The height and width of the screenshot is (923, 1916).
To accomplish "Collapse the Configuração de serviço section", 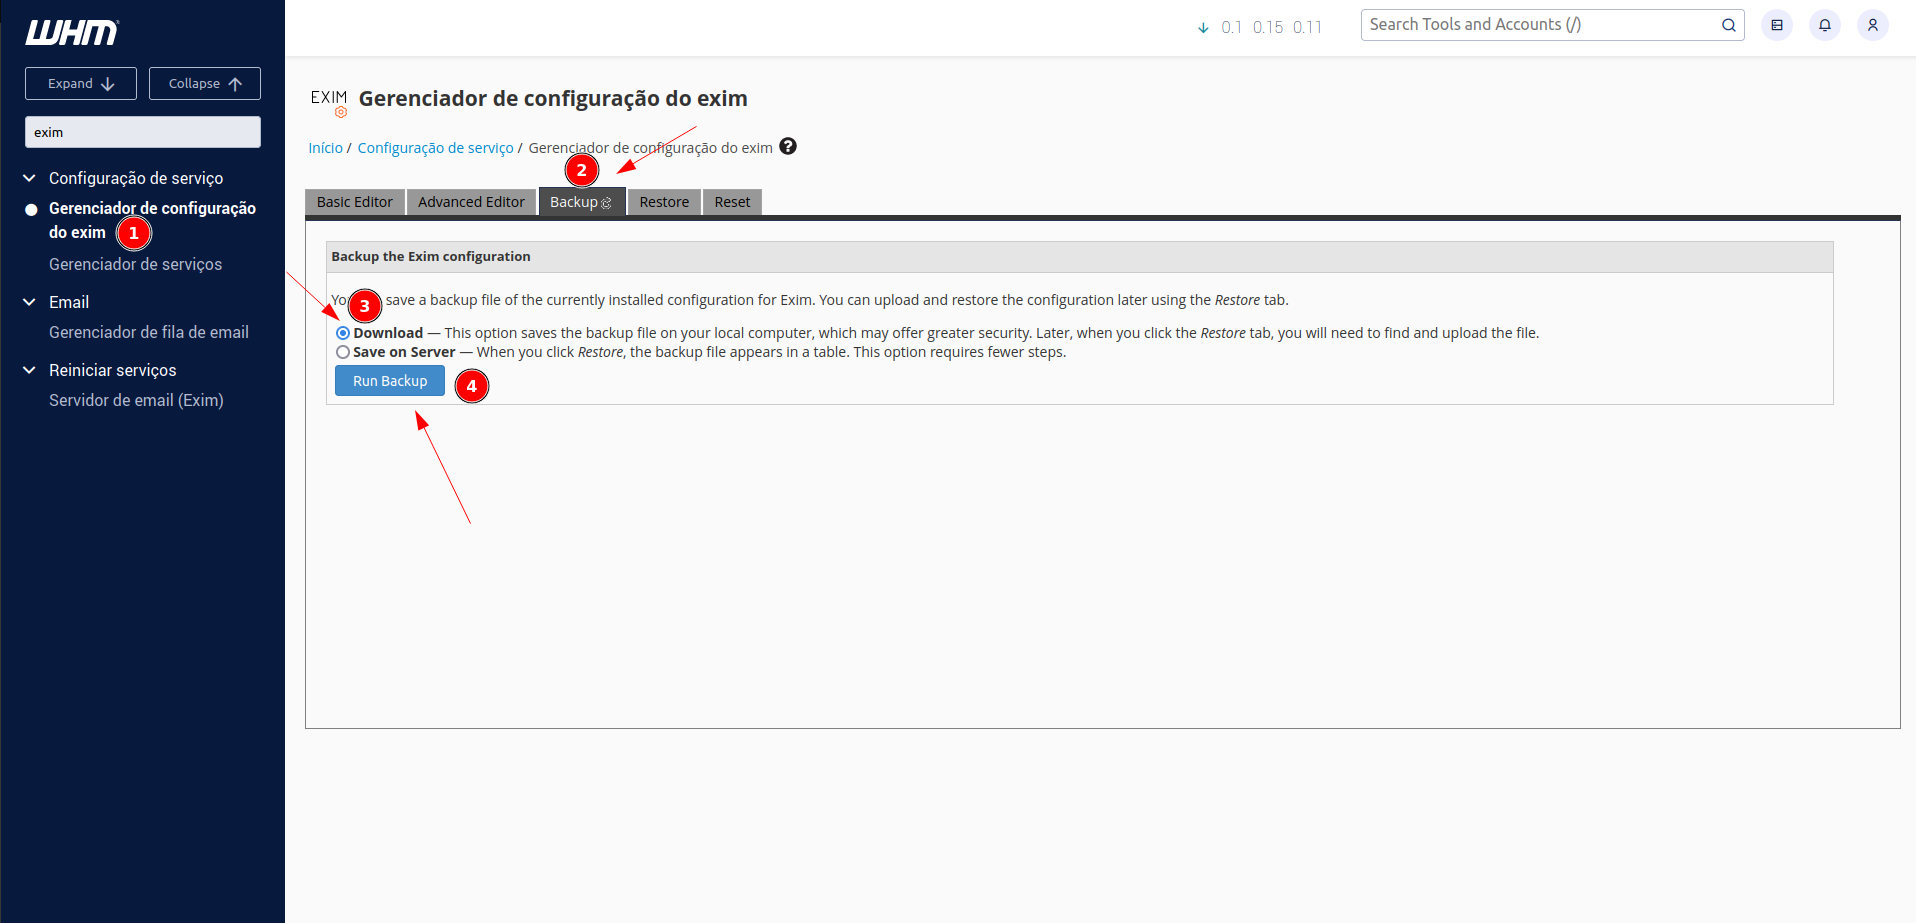I will 30,178.
